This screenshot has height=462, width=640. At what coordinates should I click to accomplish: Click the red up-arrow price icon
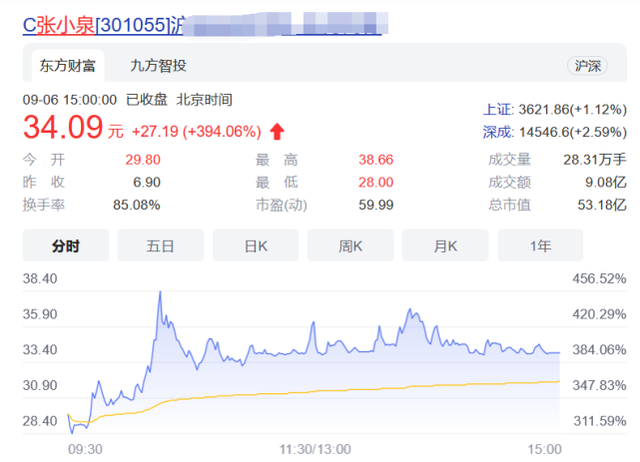tap(277, 131)
